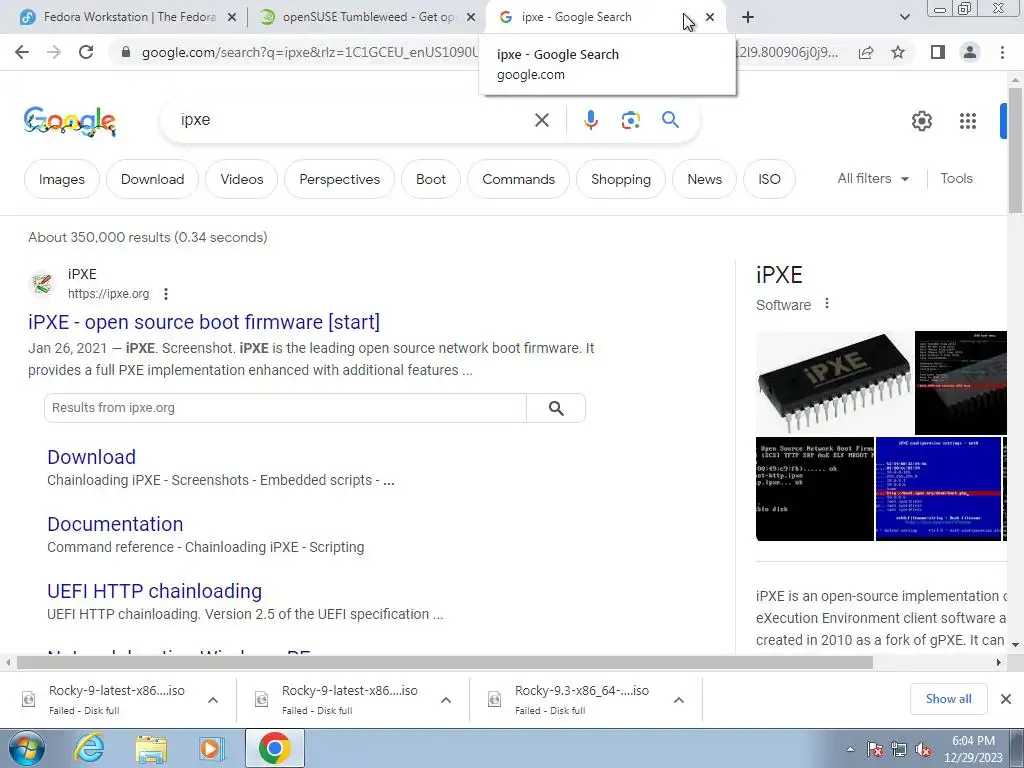Search by image with Google Lens

(x=630, y=120)
